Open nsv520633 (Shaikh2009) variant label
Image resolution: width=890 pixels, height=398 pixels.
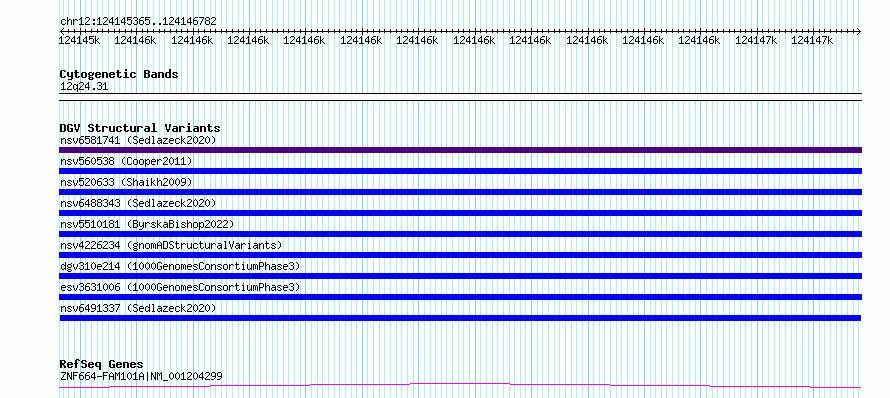[126, 182]
